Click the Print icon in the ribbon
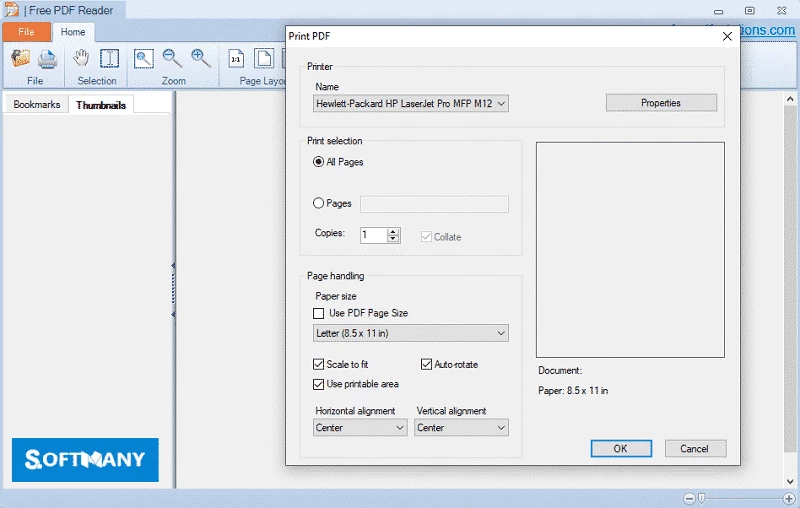 pos(47,59)
